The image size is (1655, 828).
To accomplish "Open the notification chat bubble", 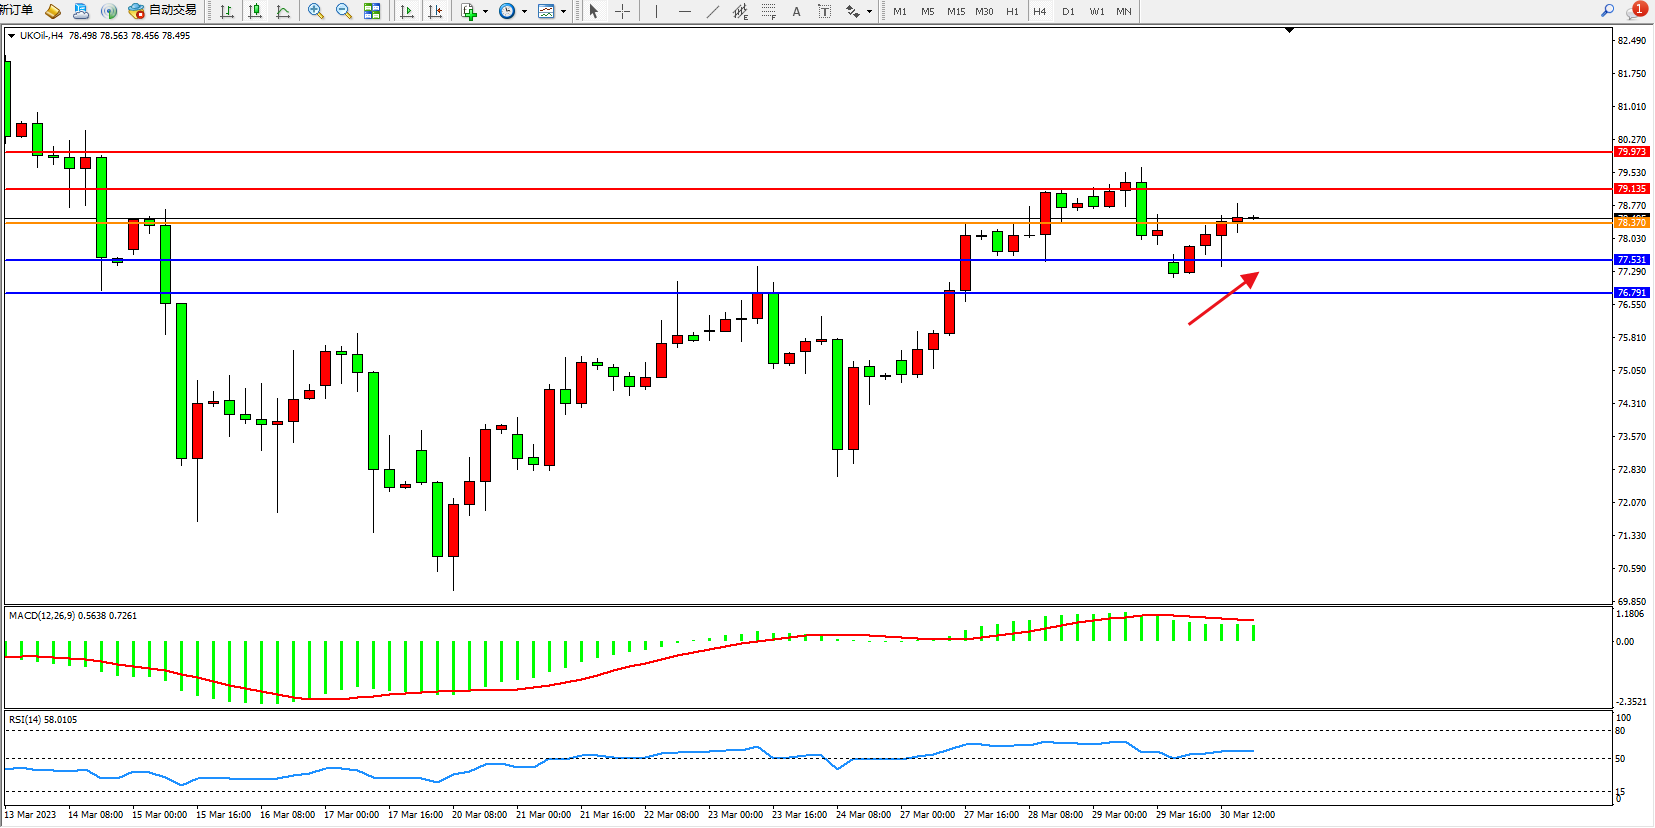I will tap(1635, 10).
